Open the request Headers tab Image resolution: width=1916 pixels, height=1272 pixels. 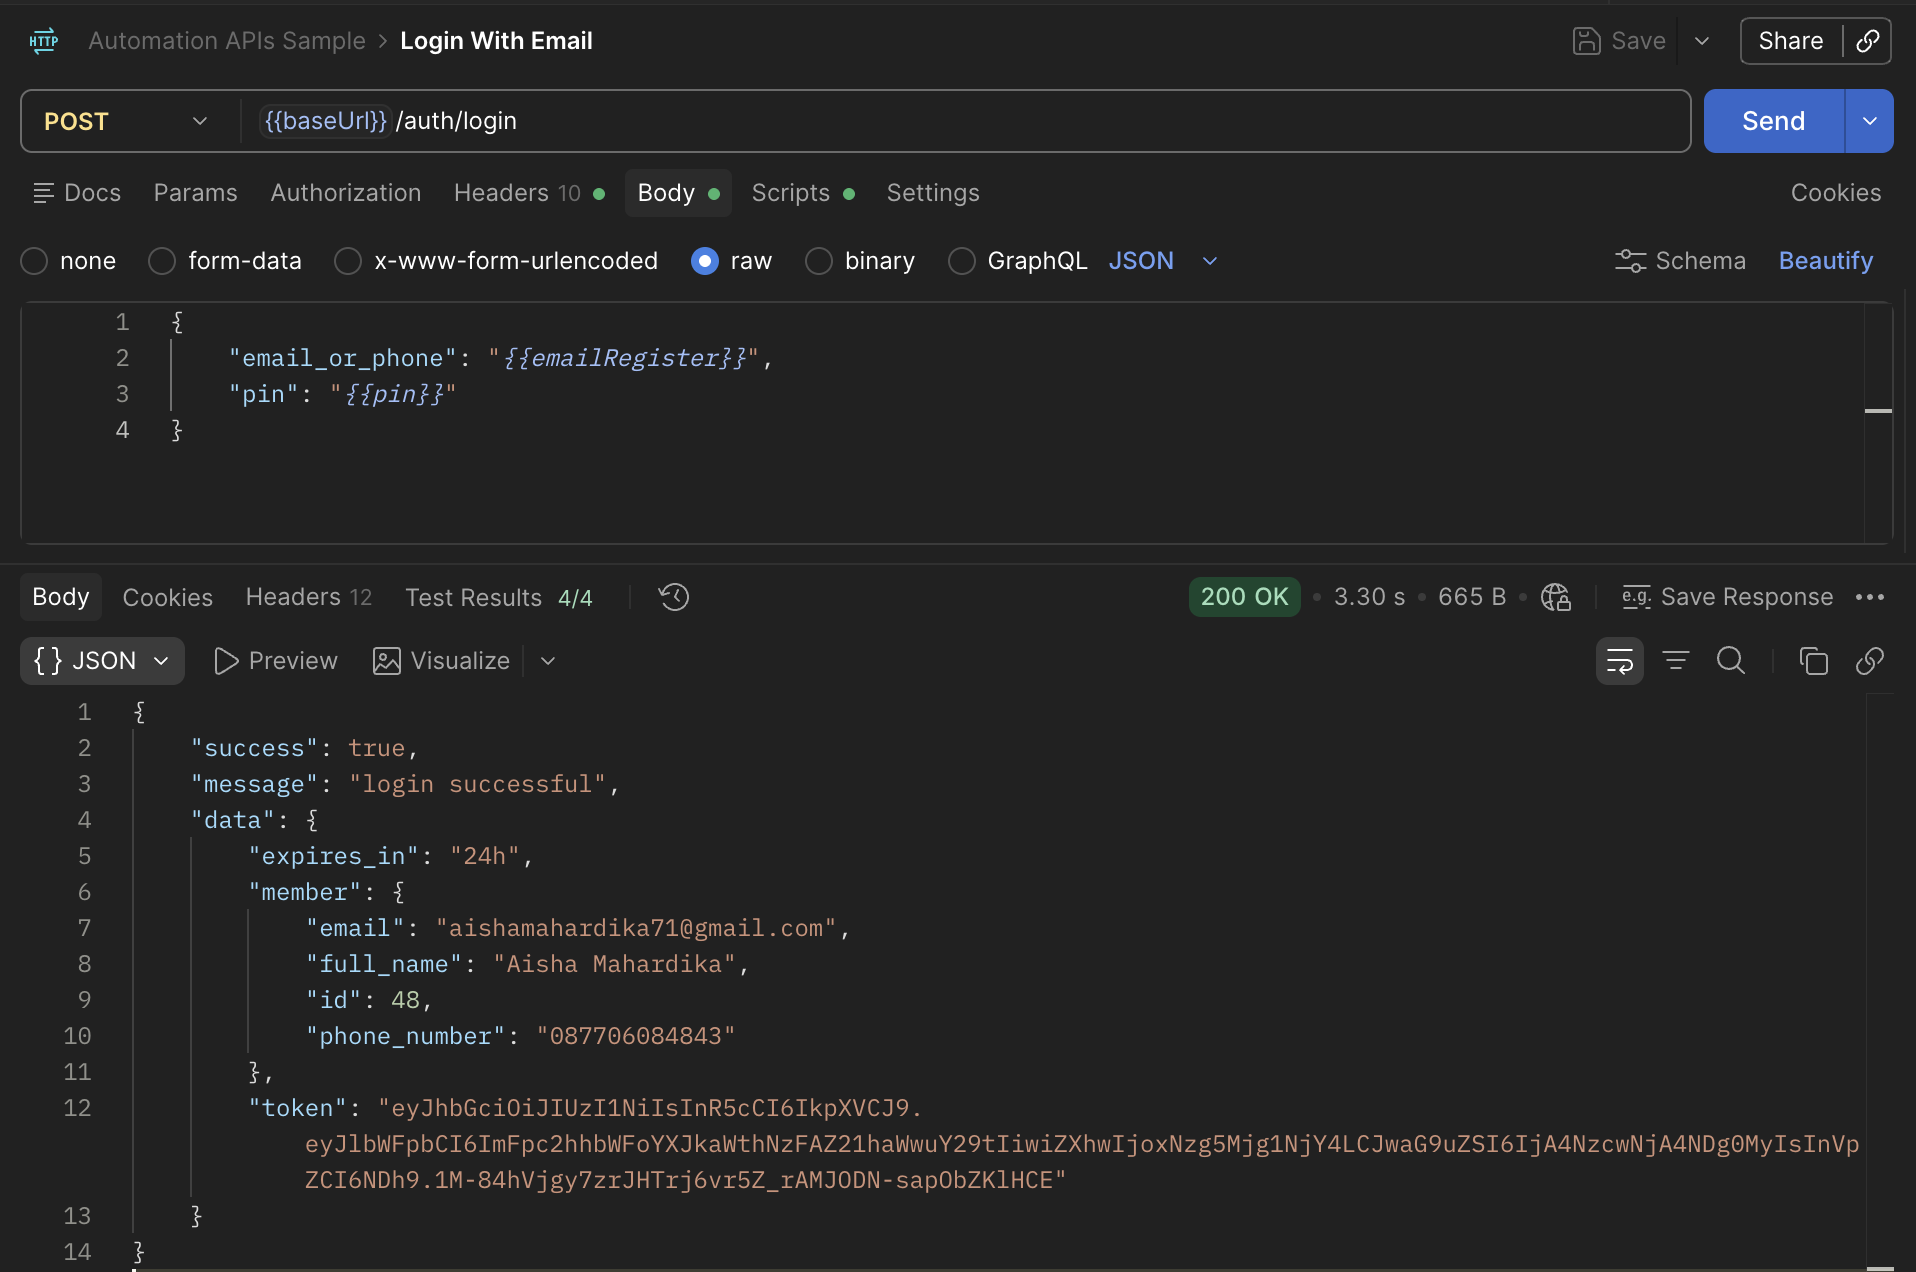click(x=529, y=193)
